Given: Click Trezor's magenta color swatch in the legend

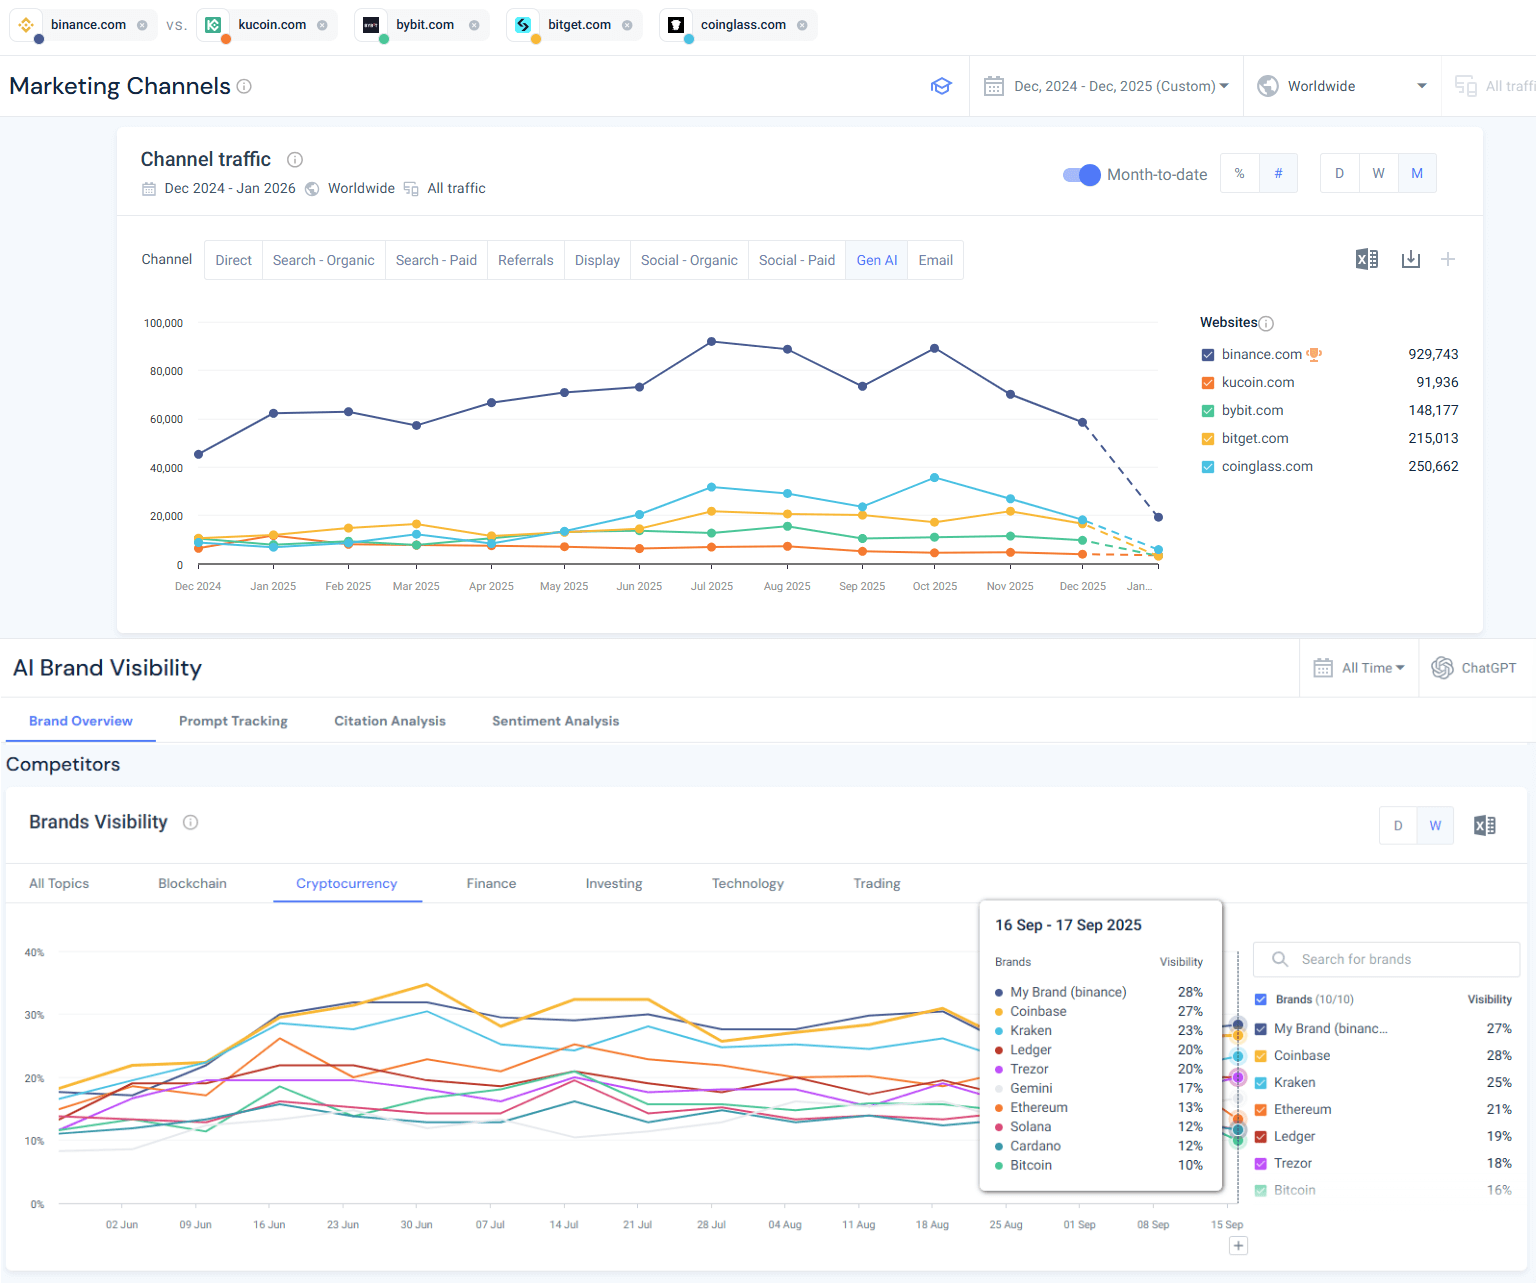Looking at the screenshot, I should tap(1261, 1163).
